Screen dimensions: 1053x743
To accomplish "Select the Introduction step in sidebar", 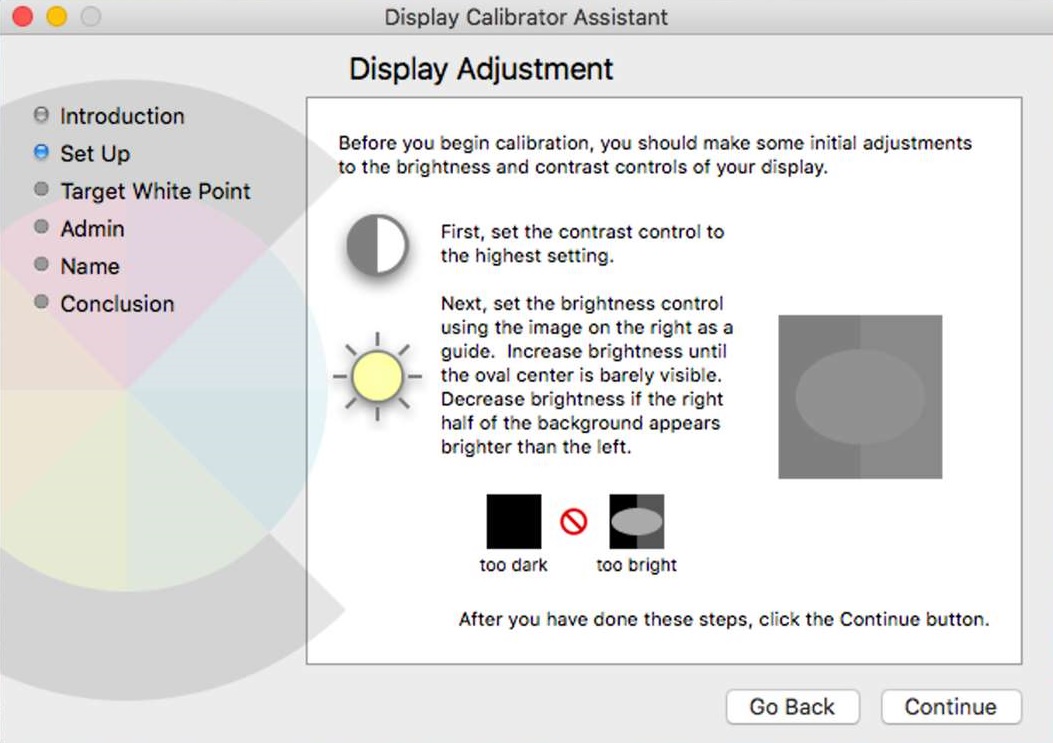I will (x=122, y=116).
